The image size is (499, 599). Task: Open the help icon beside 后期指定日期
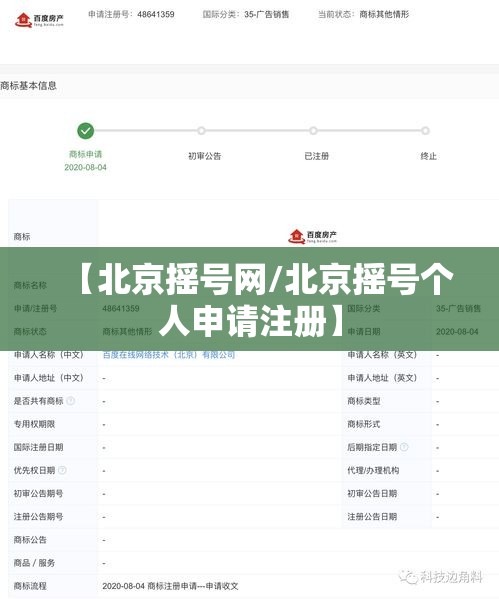tap(404, 447)
